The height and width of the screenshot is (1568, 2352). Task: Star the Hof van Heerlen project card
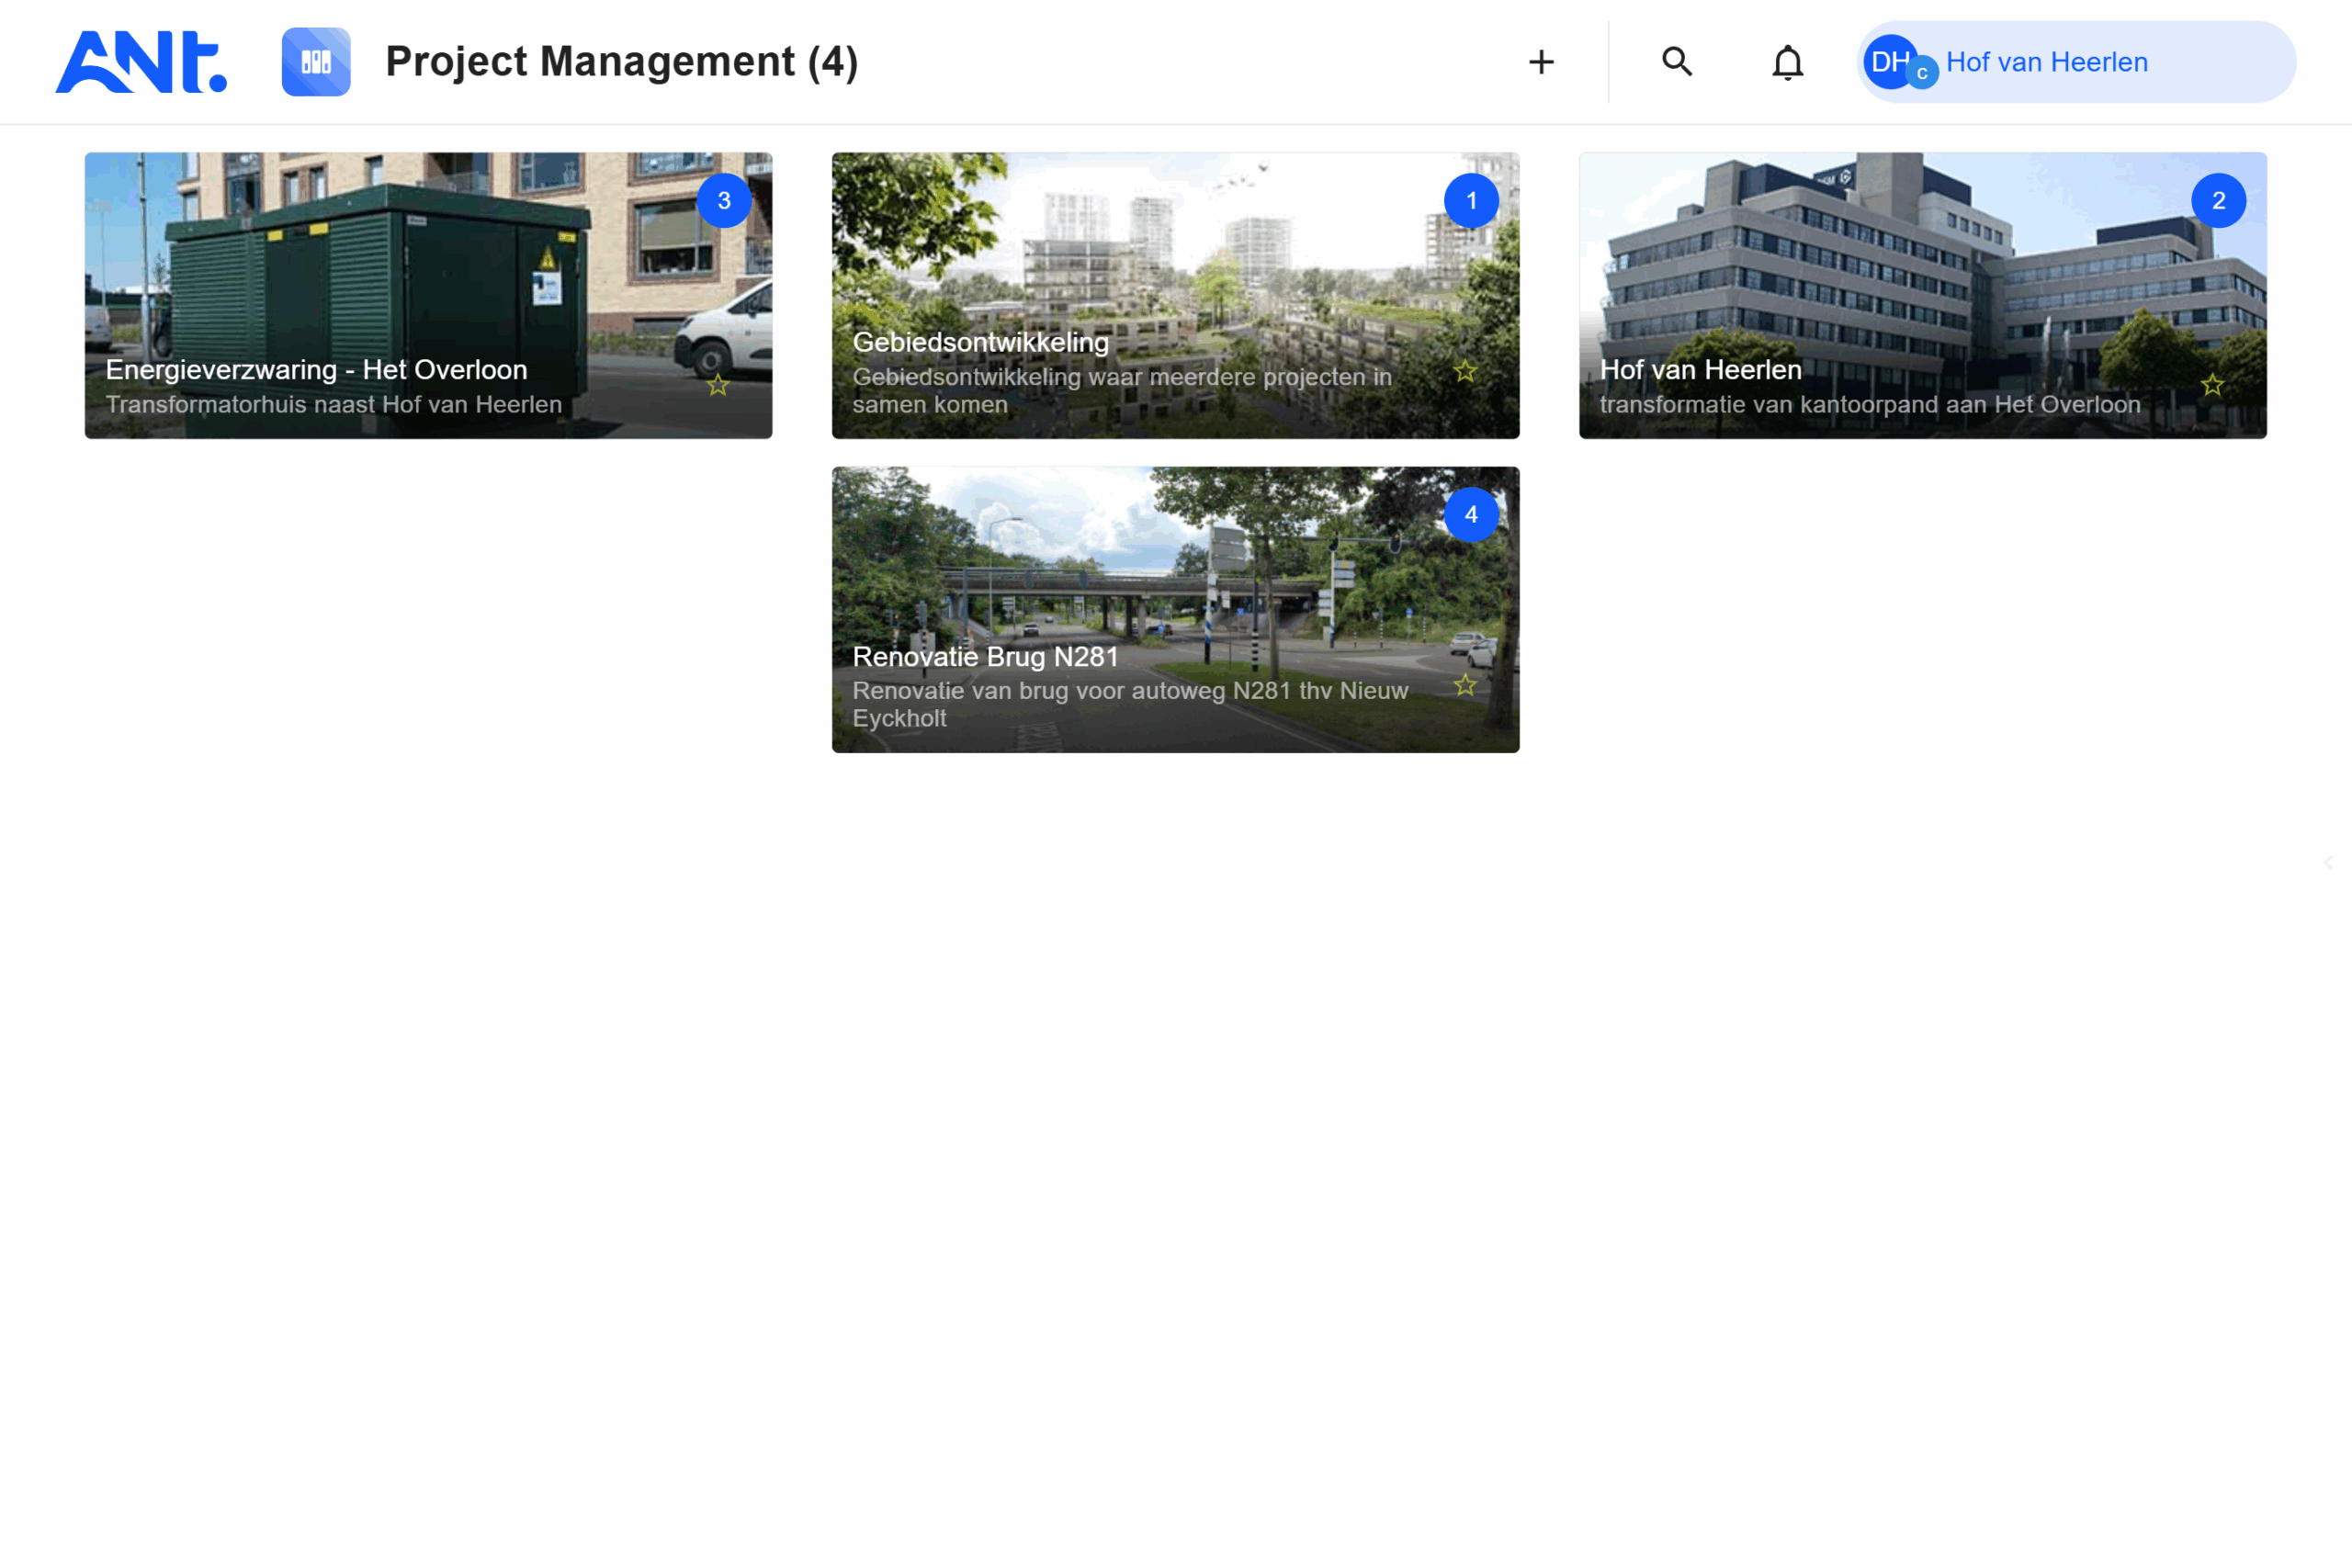click(2212, 385)
